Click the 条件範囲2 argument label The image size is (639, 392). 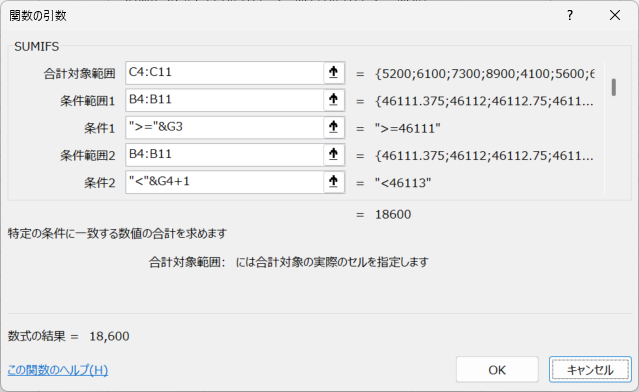click(x=88, y=156)
